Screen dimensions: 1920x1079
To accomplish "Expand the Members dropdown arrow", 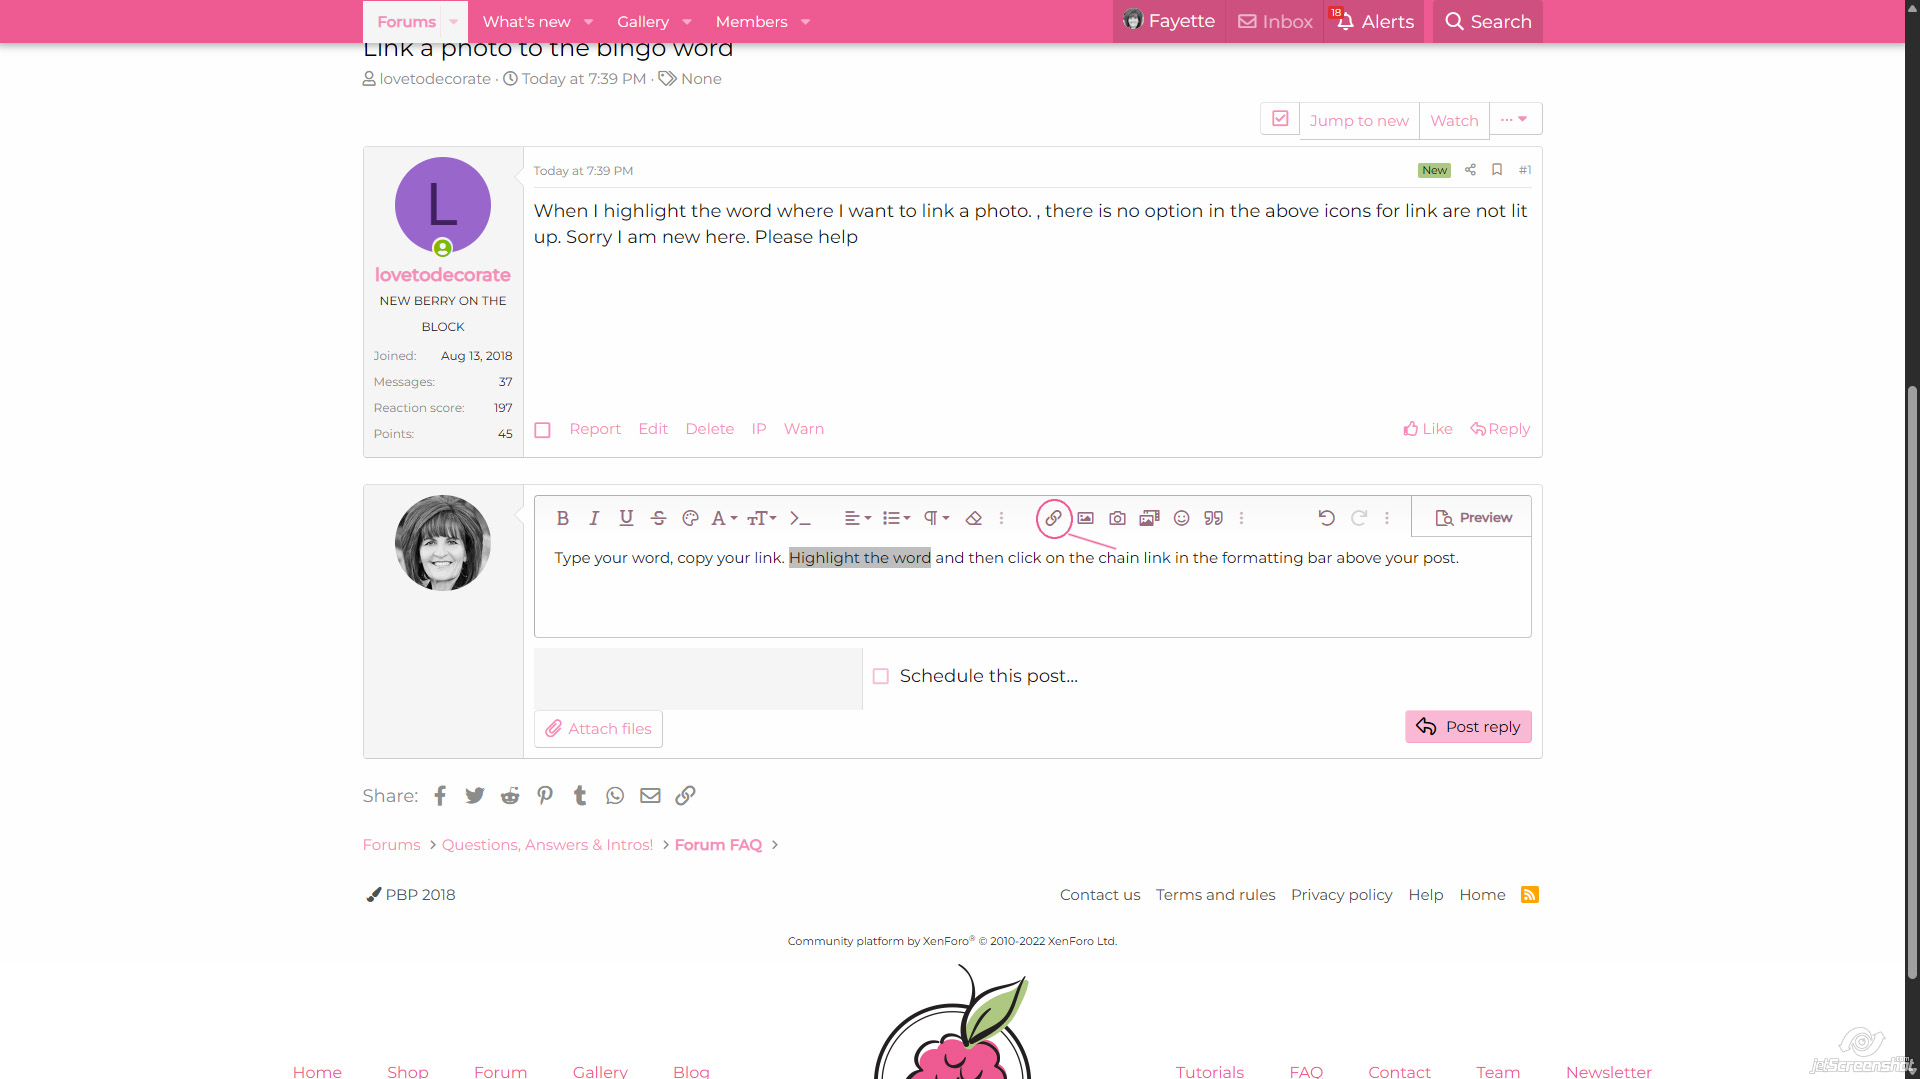I will (x=805, y=21).
